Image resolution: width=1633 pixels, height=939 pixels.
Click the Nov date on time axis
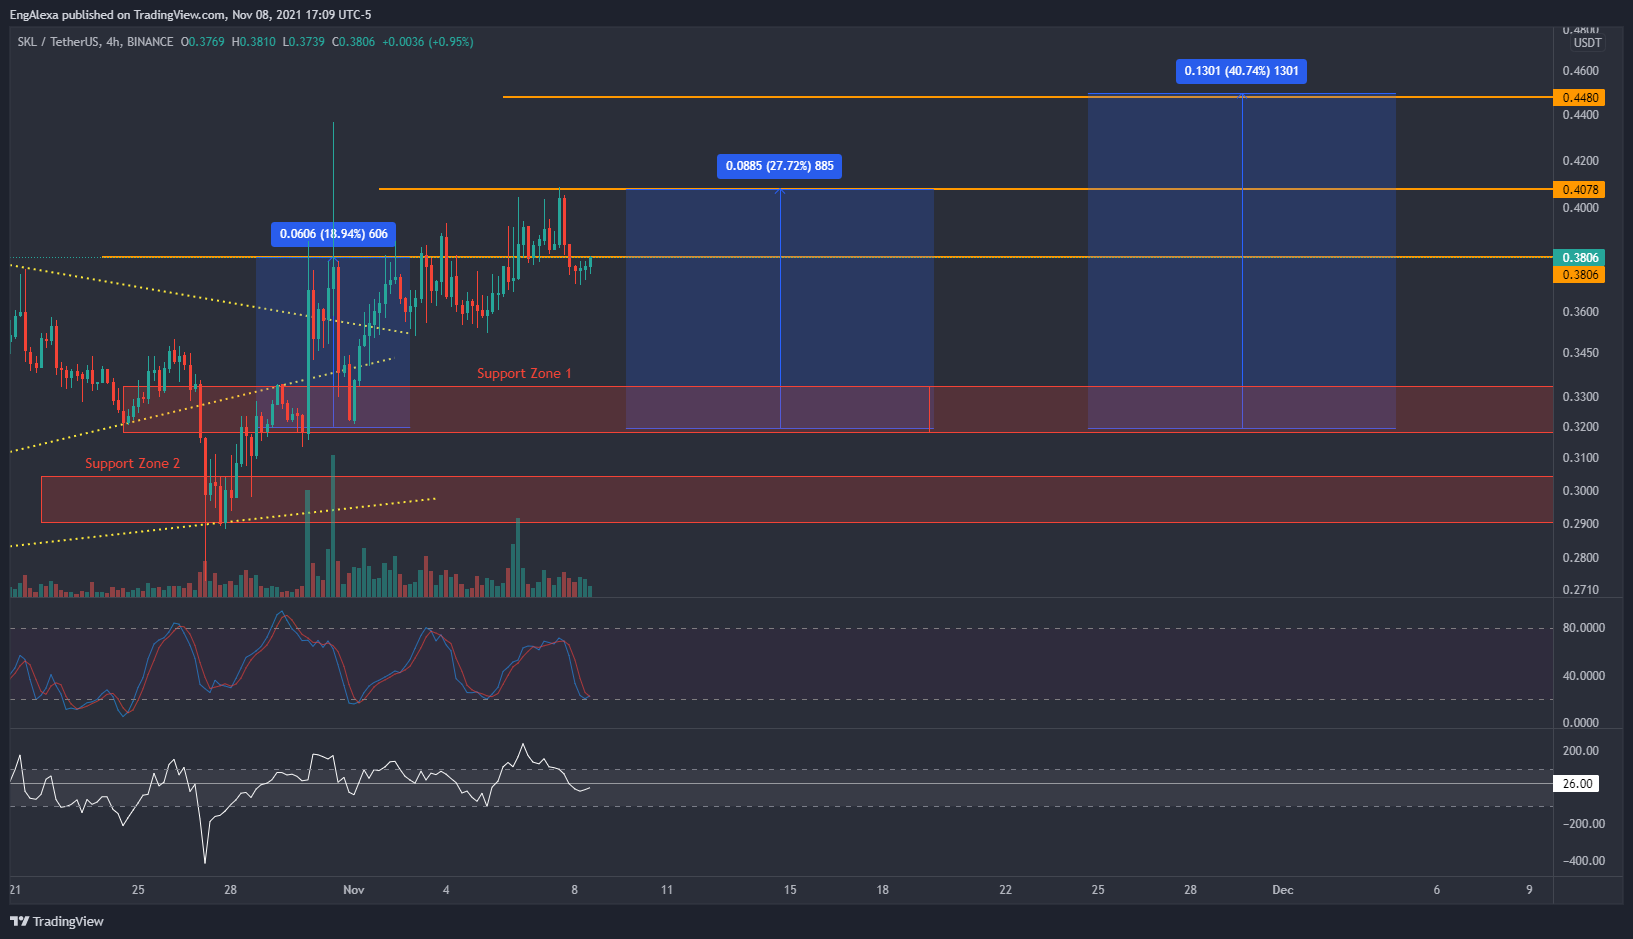[353, 890]
